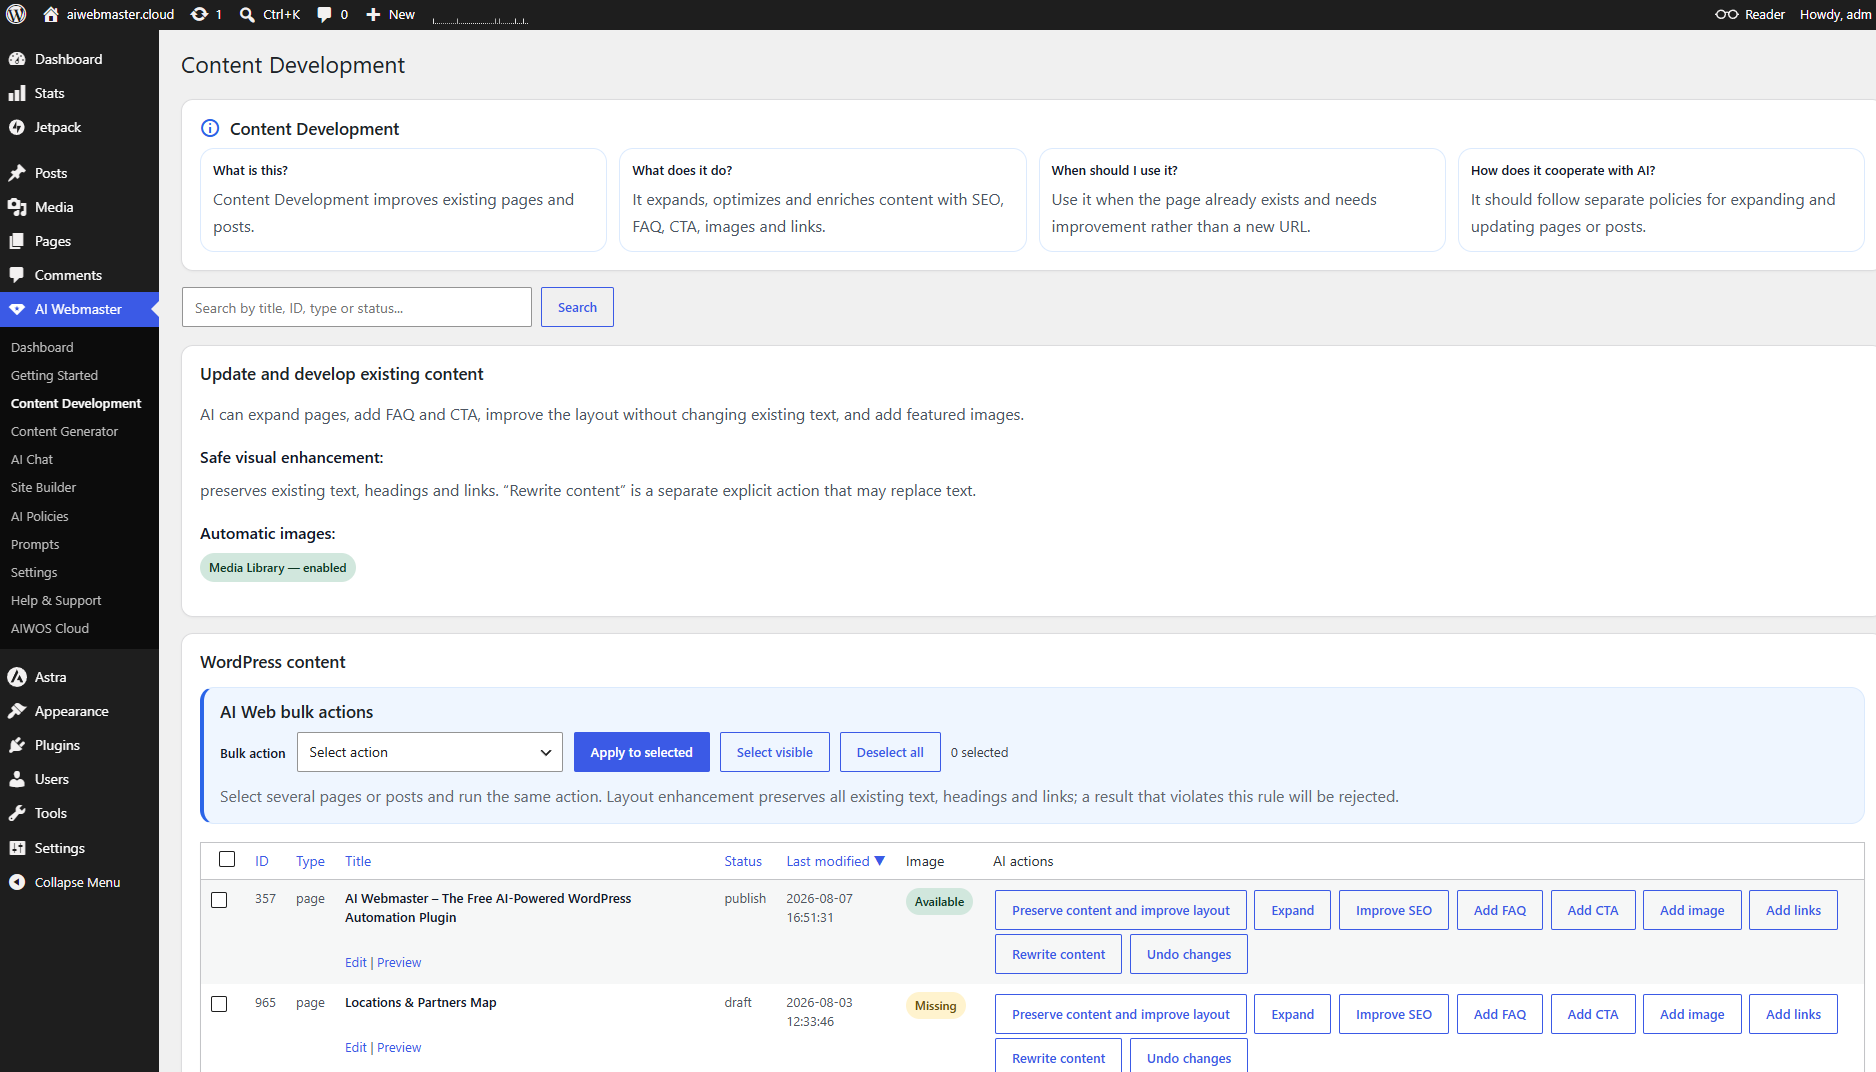1876x1072 pixels.
Task: Click the Media Library — enabled badge
Action: pyautogui.click(x=278, y=567)
